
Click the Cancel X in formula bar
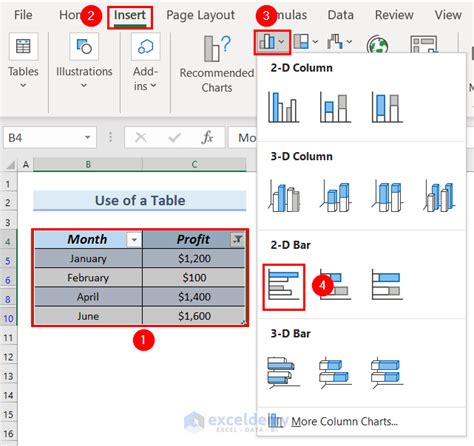click(141, 137)
